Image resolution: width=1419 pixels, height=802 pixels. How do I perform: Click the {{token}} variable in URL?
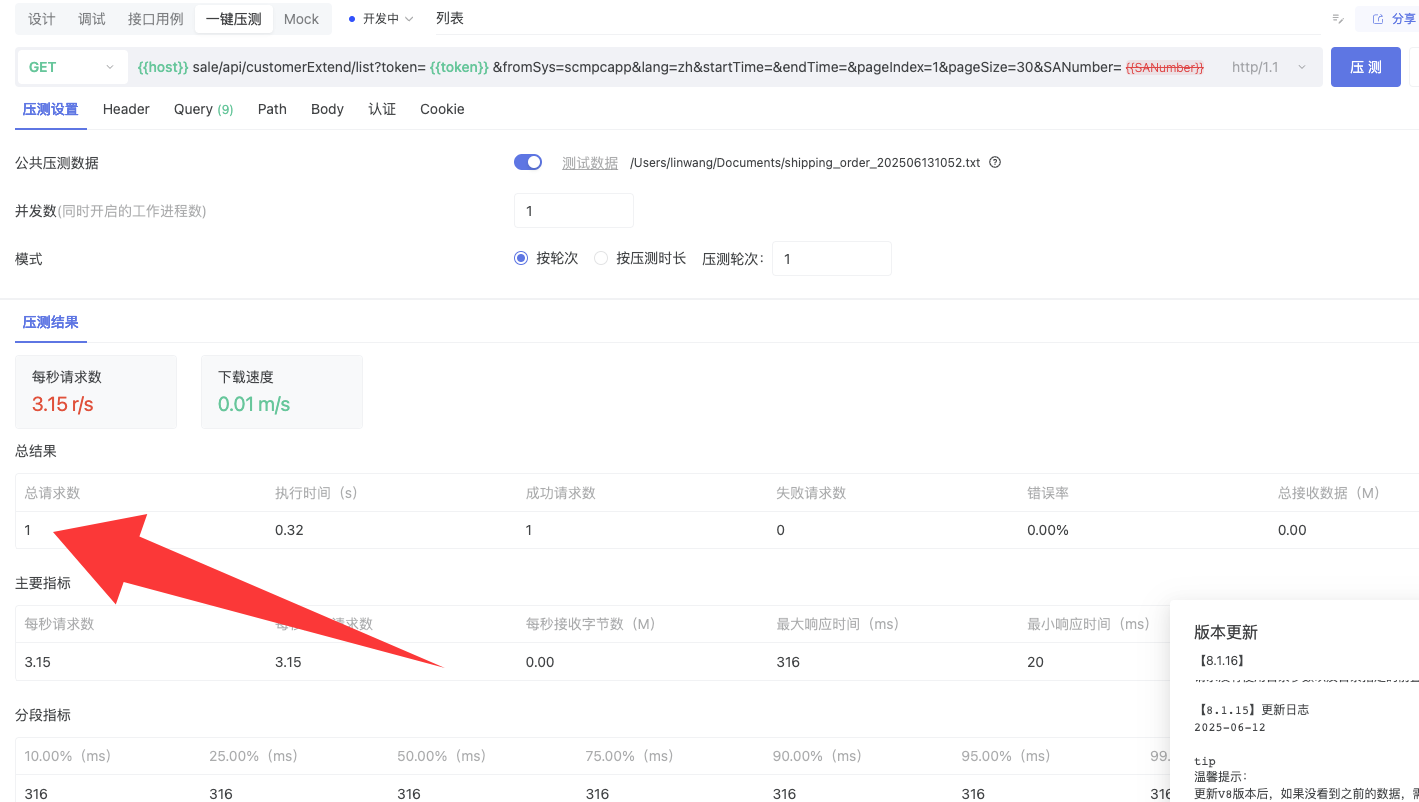coord(459,67)
